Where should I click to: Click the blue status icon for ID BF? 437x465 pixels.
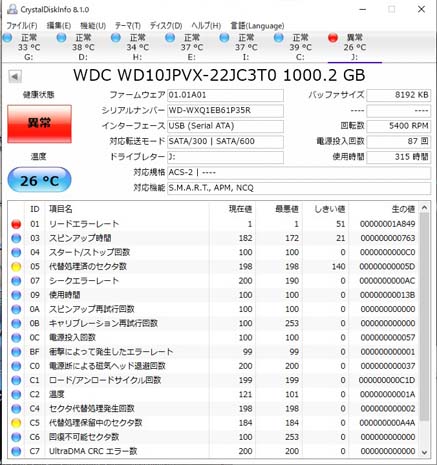point(16,352)
